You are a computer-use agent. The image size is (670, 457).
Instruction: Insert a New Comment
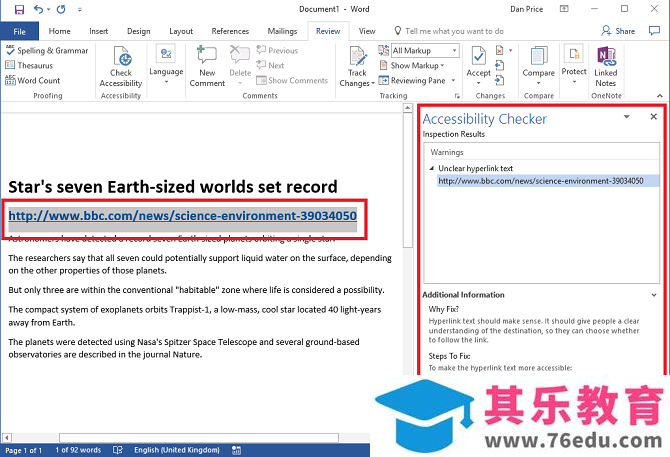point(207,66)
